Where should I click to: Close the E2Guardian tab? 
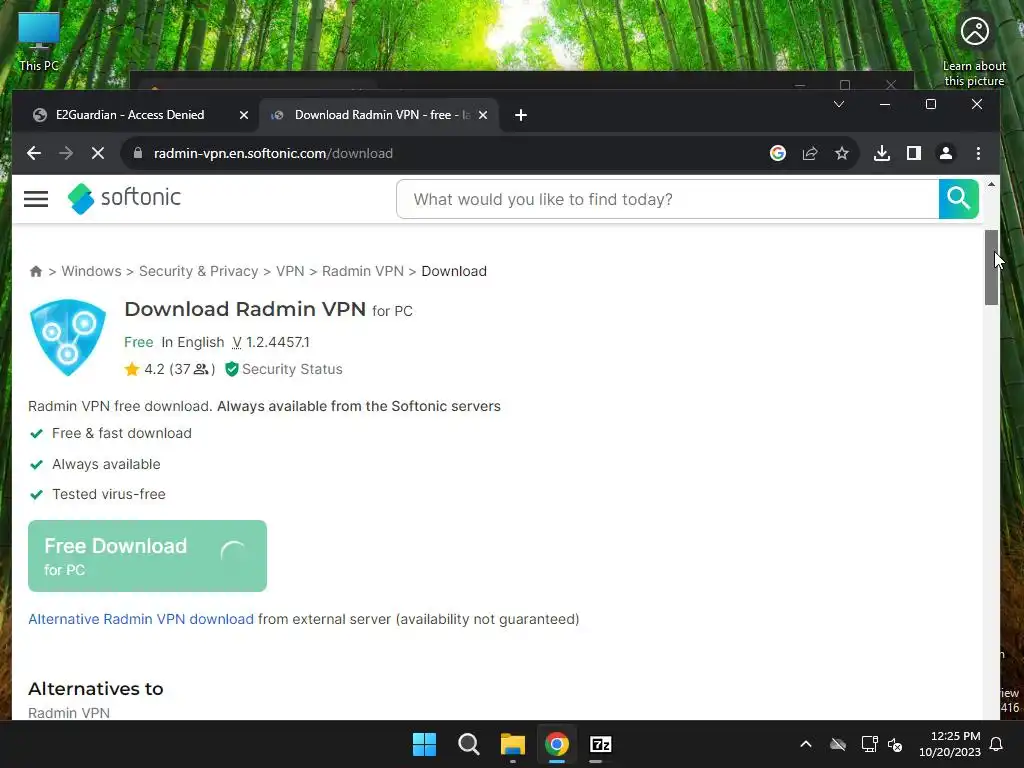click(x=244, y=115)
